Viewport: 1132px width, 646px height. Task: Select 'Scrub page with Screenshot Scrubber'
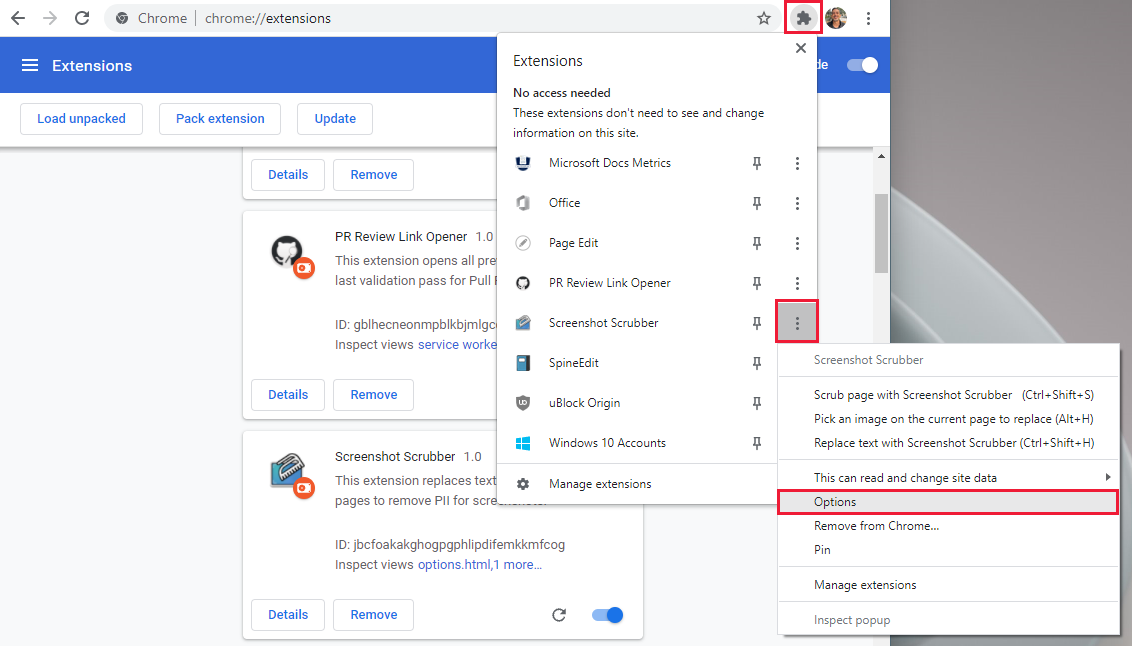pos(948,395)
